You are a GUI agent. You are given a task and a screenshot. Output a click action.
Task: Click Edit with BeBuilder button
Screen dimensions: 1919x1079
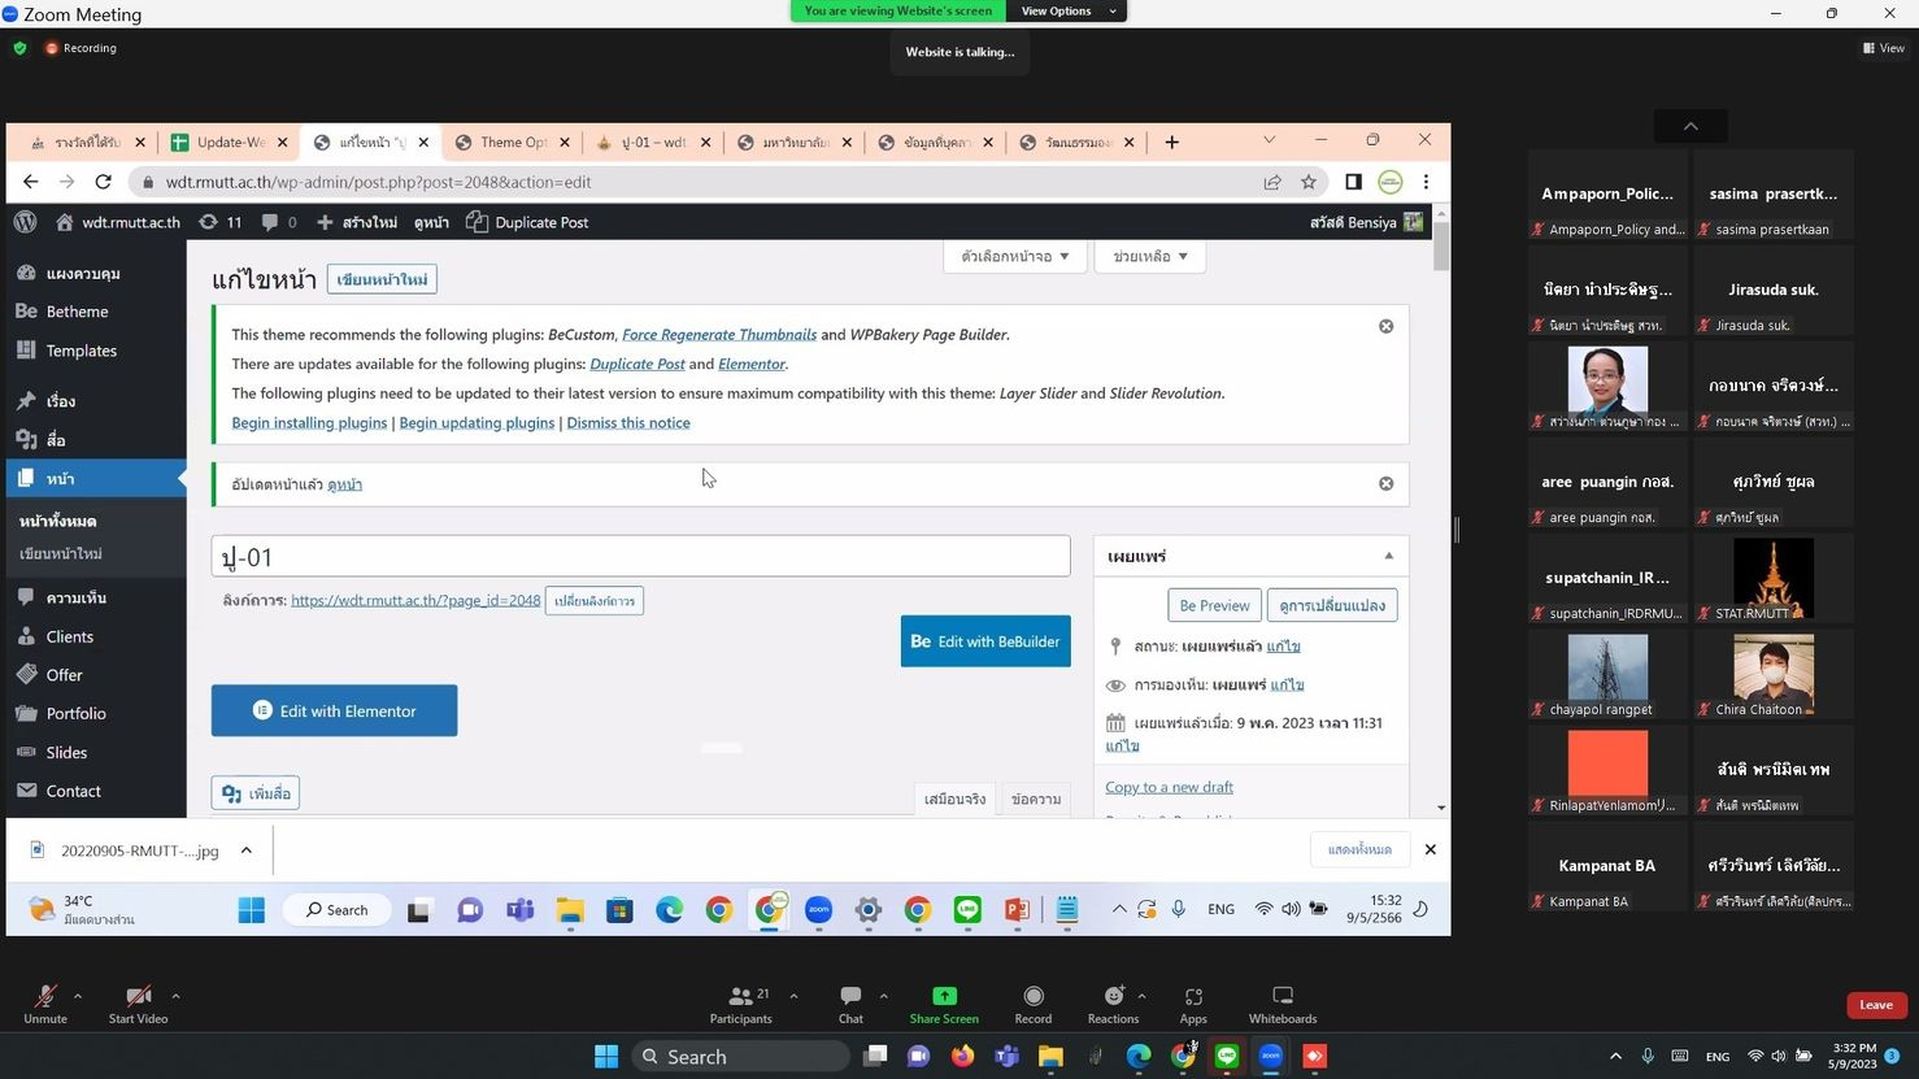click(985, 641)
